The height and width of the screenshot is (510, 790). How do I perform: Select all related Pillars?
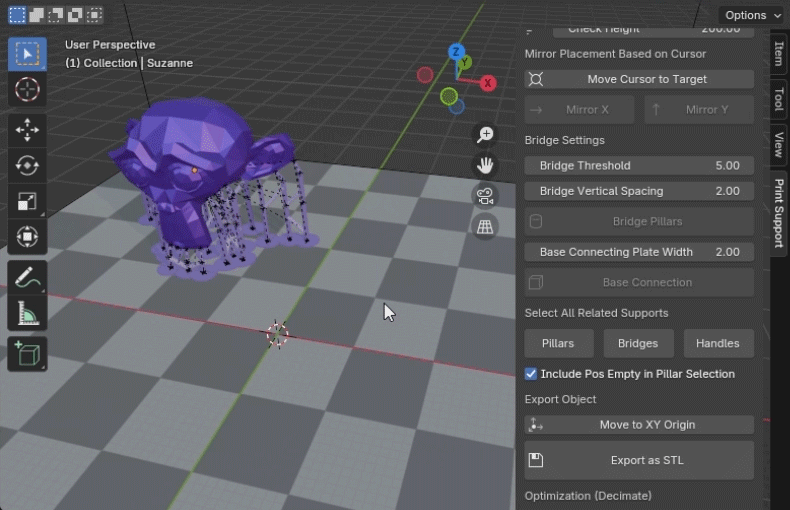559,343
